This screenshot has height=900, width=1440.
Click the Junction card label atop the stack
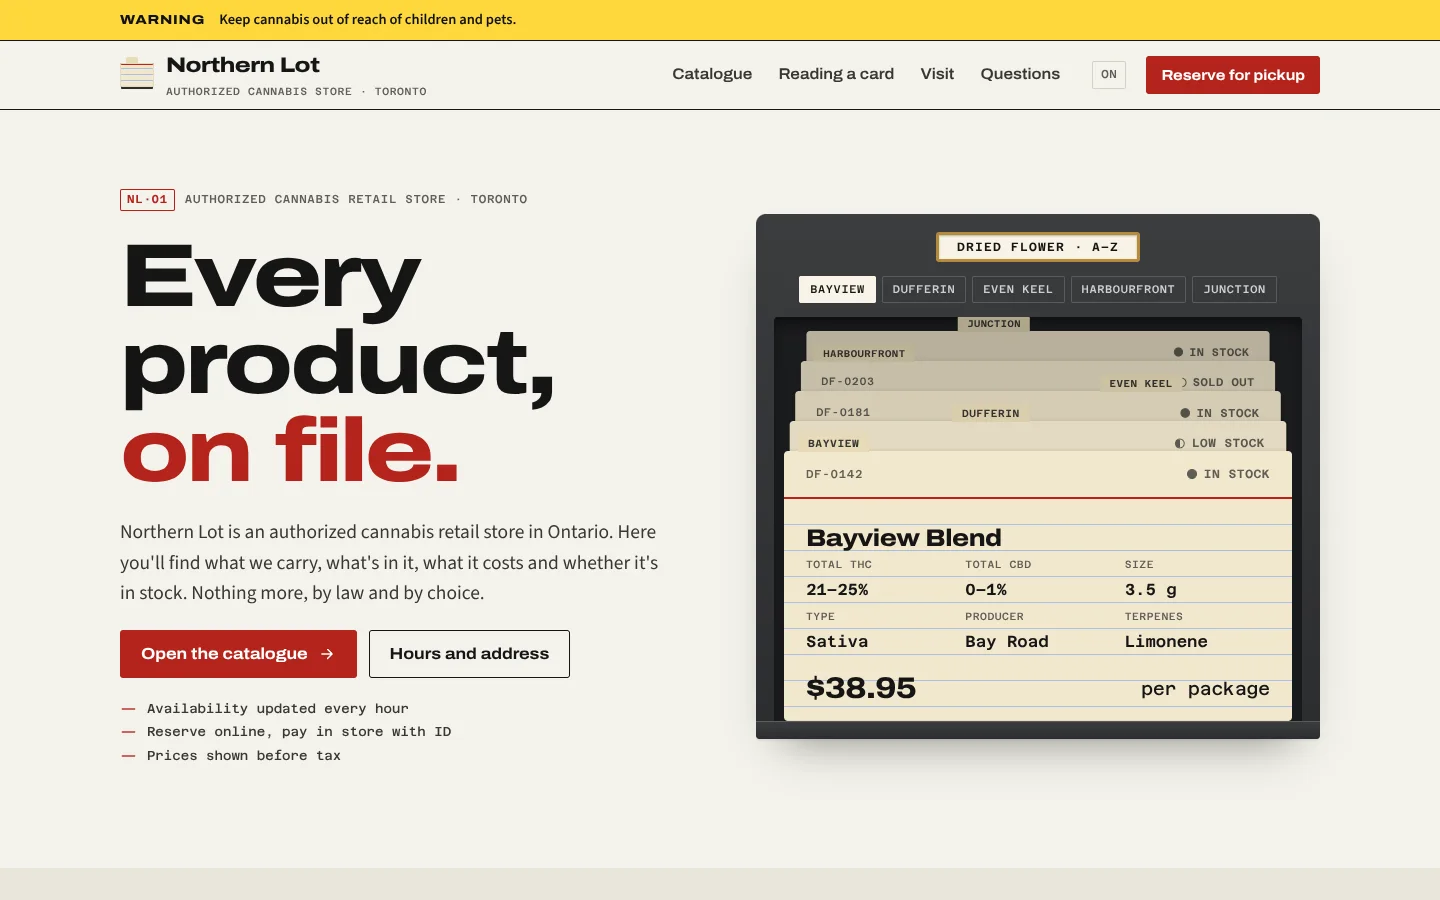tap(994, 324)
